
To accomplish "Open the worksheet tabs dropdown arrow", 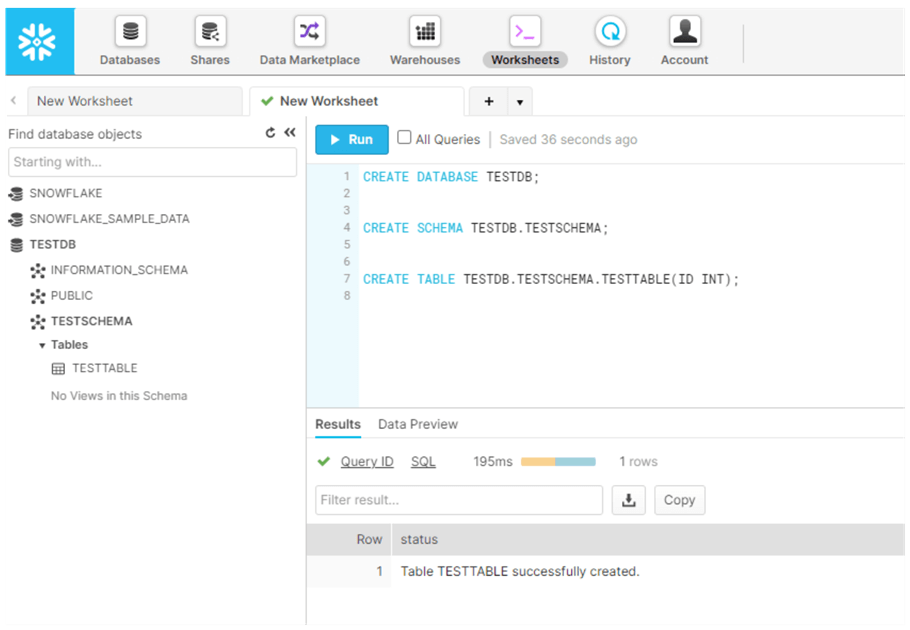I will pos(520,102).
